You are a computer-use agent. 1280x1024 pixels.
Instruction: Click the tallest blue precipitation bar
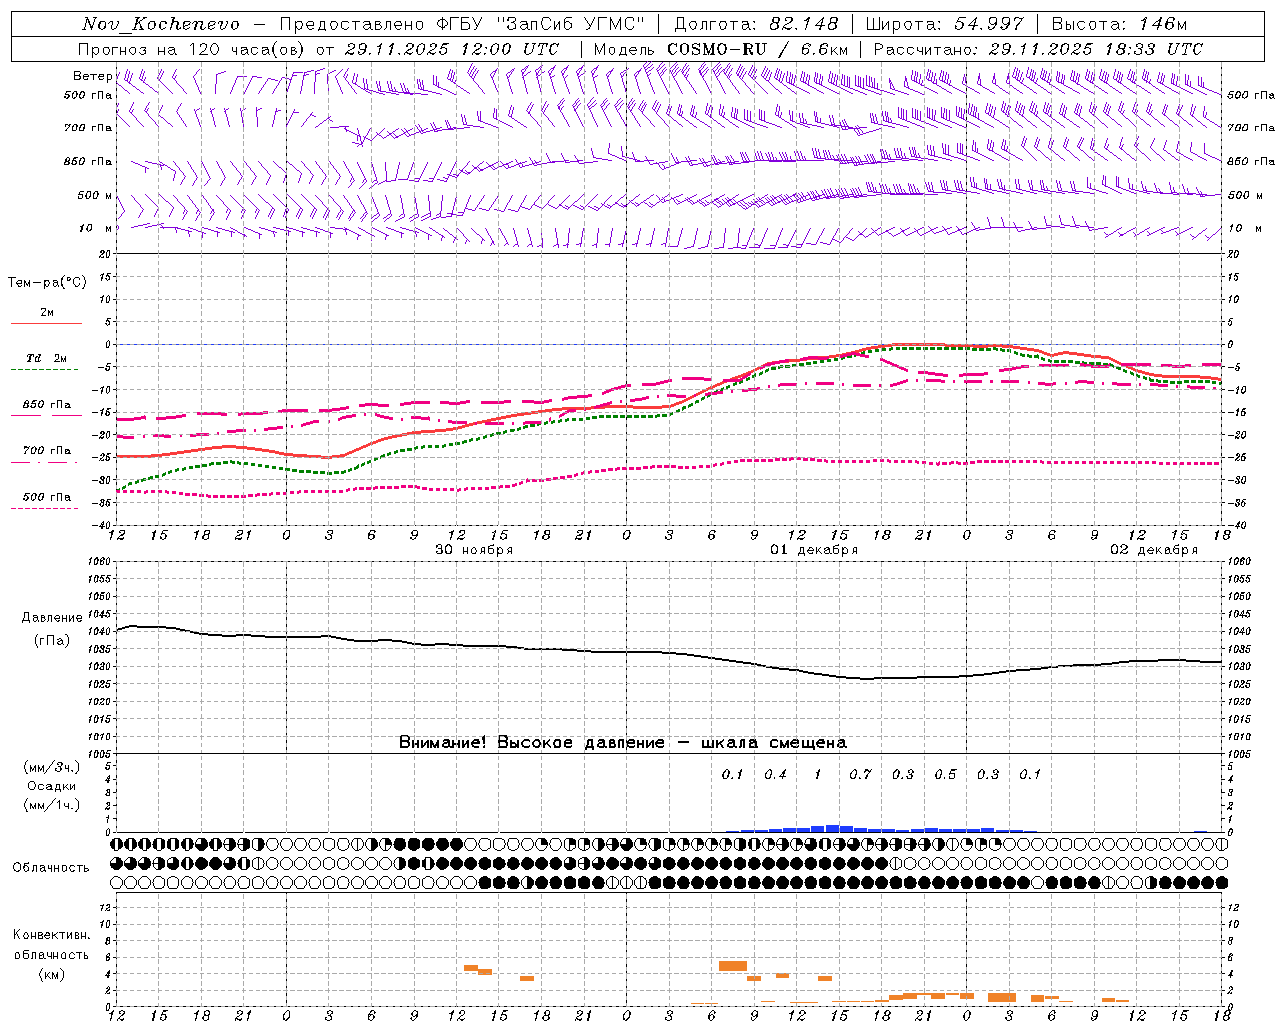(832, 828)
